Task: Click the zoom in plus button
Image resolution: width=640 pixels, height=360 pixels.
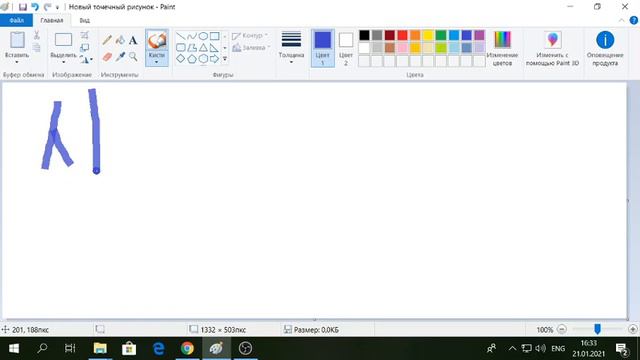Action: (x=633, y=329)
